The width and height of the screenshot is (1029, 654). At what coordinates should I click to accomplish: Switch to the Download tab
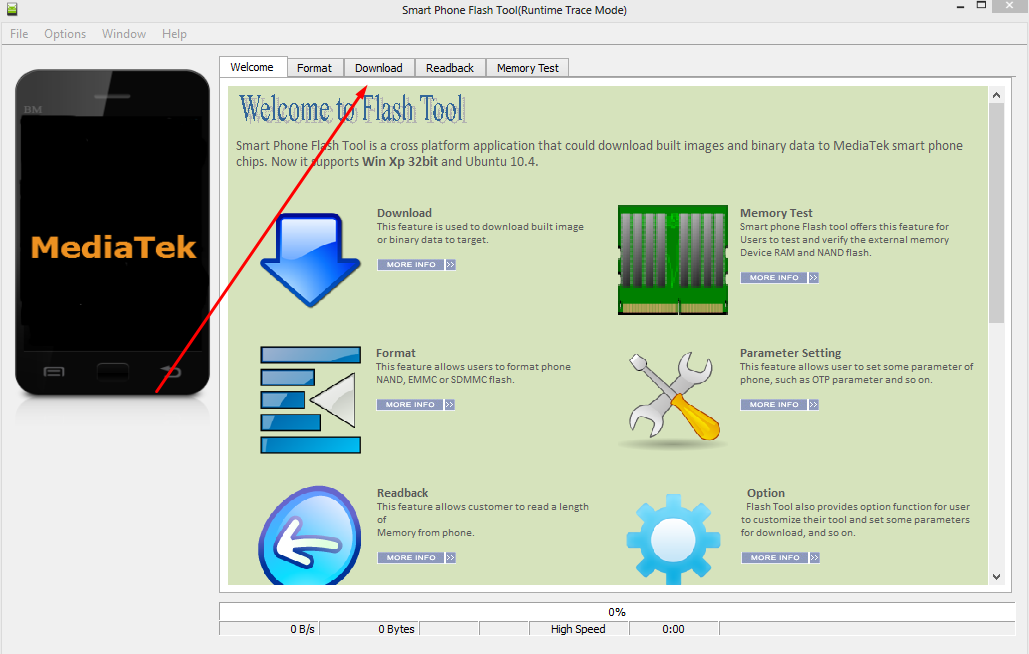point(378,68)
